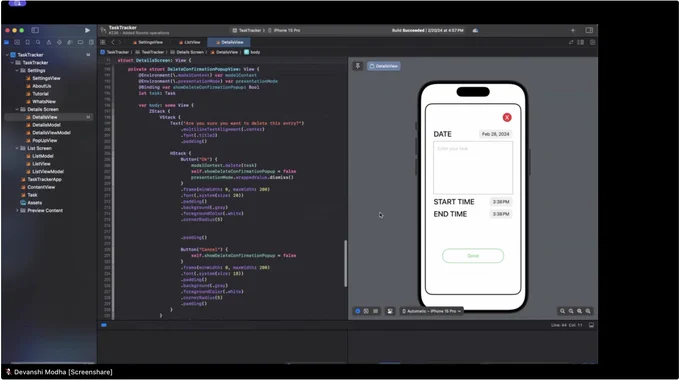The height and width of the screenshot is (380, 680).
Task: Collapse the Settings folder
Action: tap(17, 70)
